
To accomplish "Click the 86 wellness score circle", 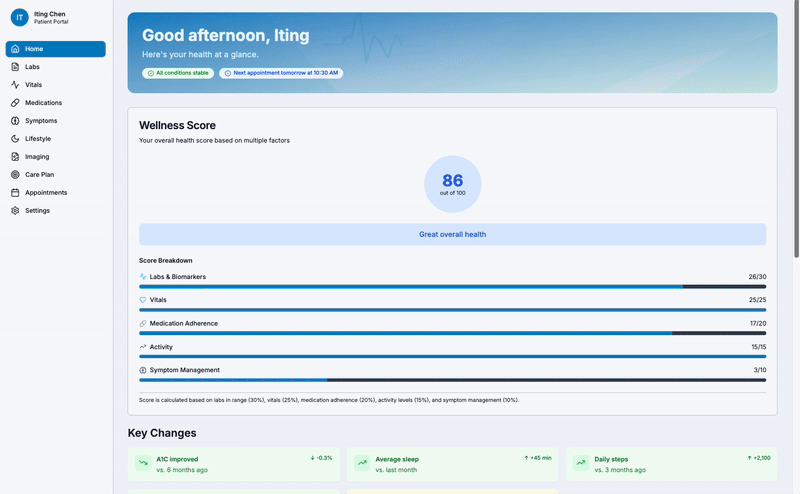I will [x=453, y=184].
